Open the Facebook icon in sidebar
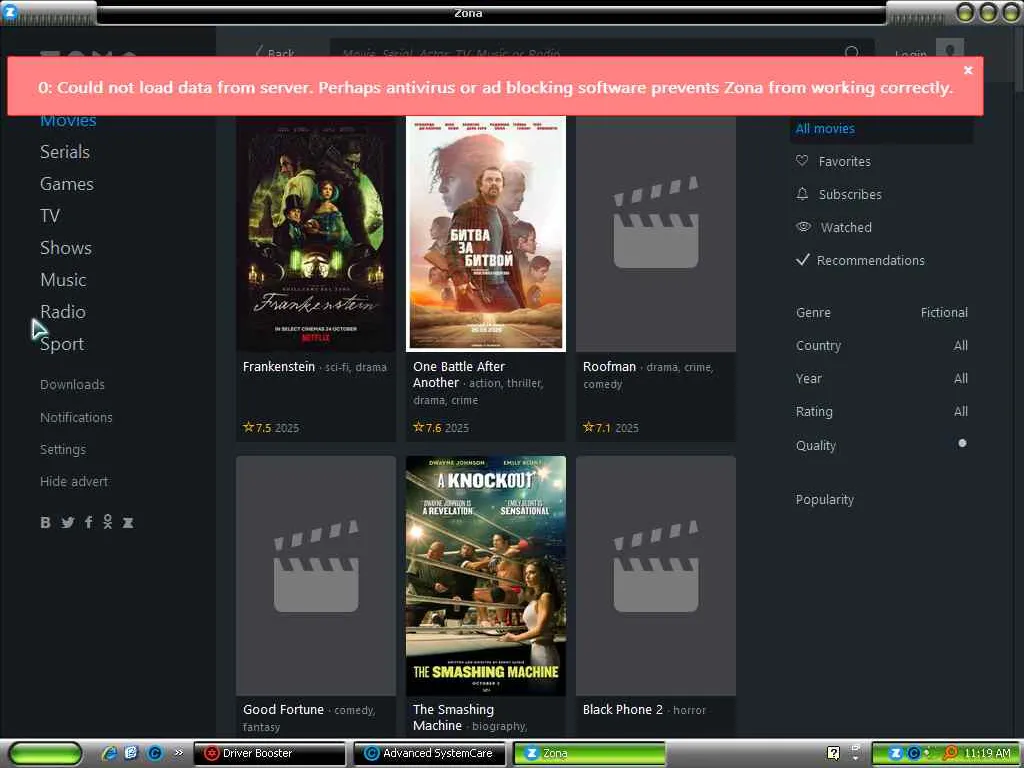The height and width of the screenshot is (768, 1024). [89, 522]
